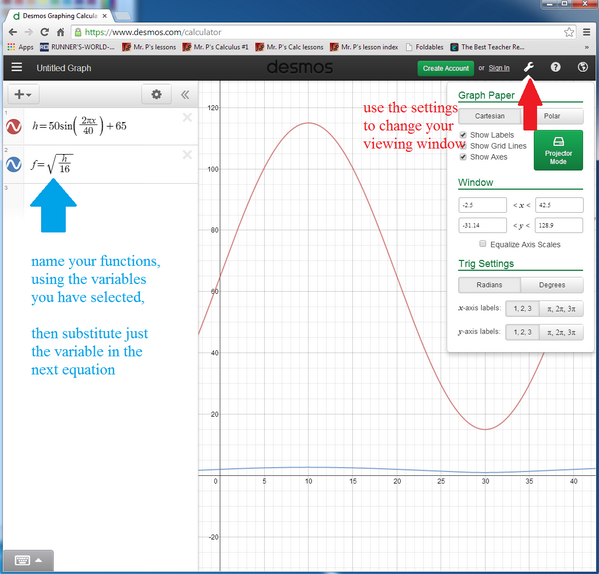Select Cartesian graph paper

490,116
